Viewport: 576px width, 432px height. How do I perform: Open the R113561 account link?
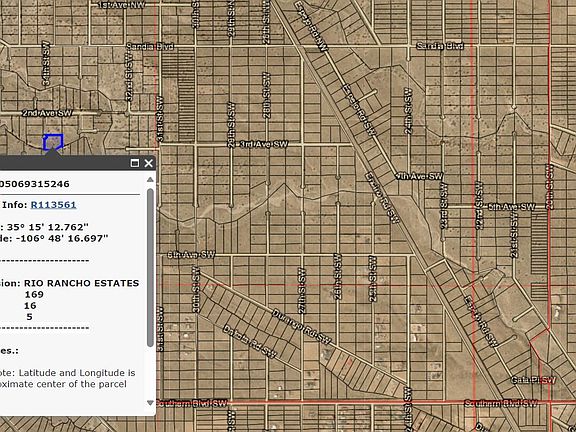(x=54, y=205)
